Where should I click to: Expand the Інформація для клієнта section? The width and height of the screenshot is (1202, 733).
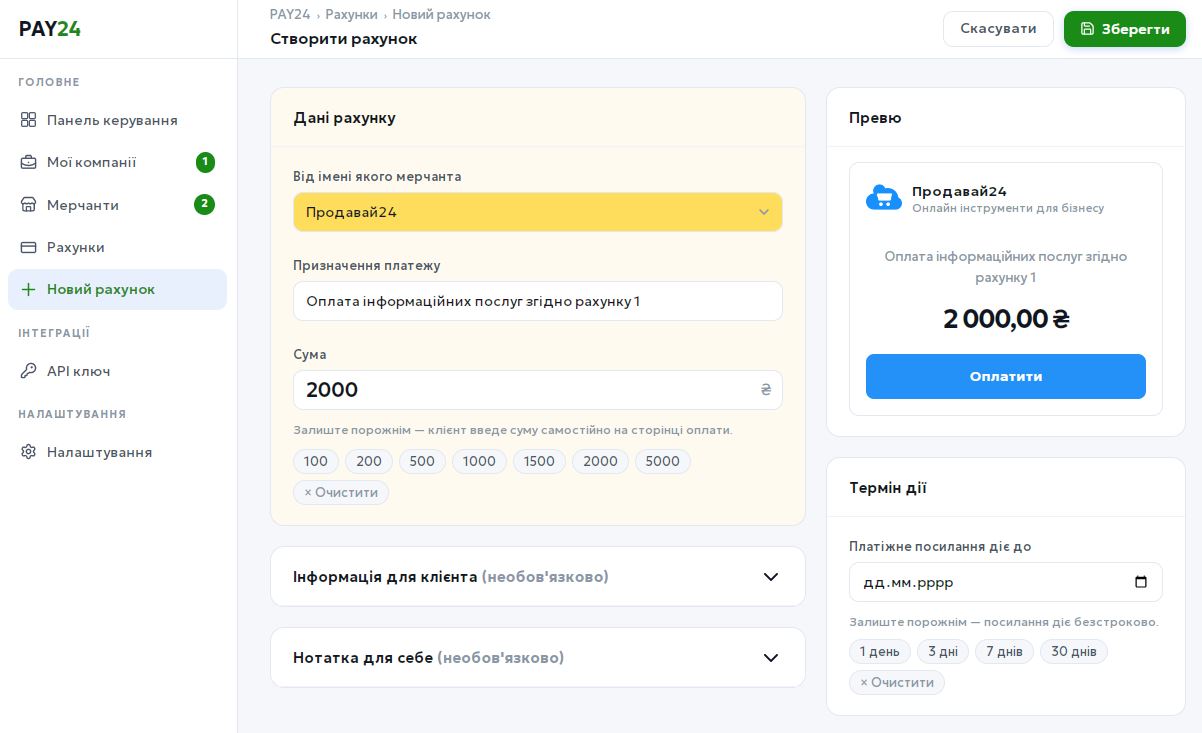tap(537, 577)
